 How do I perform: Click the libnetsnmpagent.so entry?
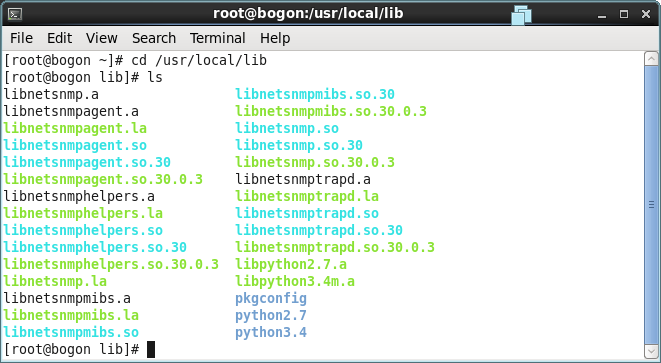point(75,145)
